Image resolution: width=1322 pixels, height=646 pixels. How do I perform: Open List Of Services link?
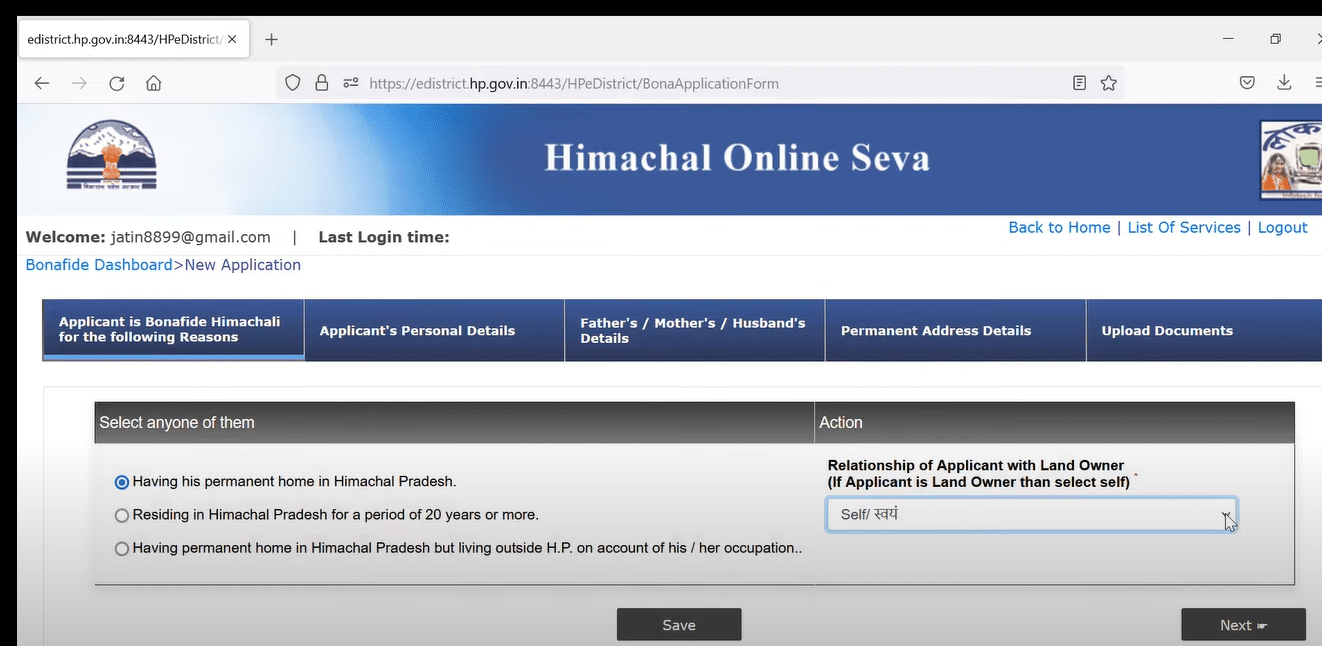1184,227
